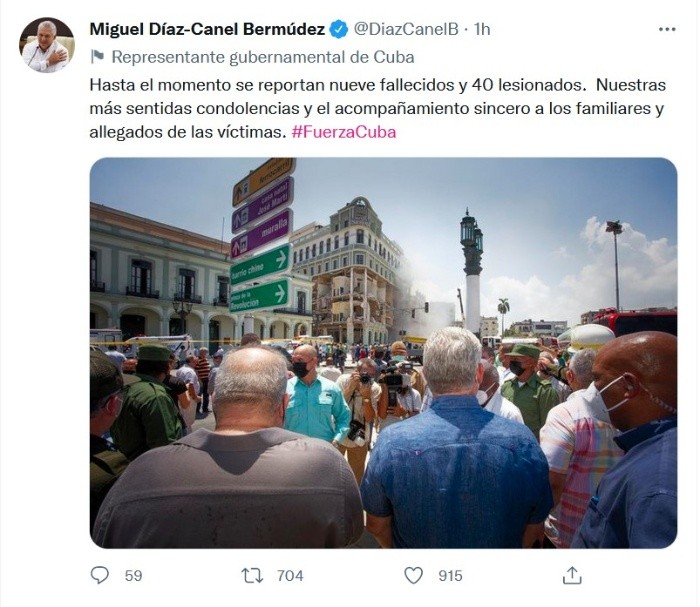Click the retweet arrows icon
The height and width of the screenshot is (607, 700).
pyautogui.click(x=252, y=575)
